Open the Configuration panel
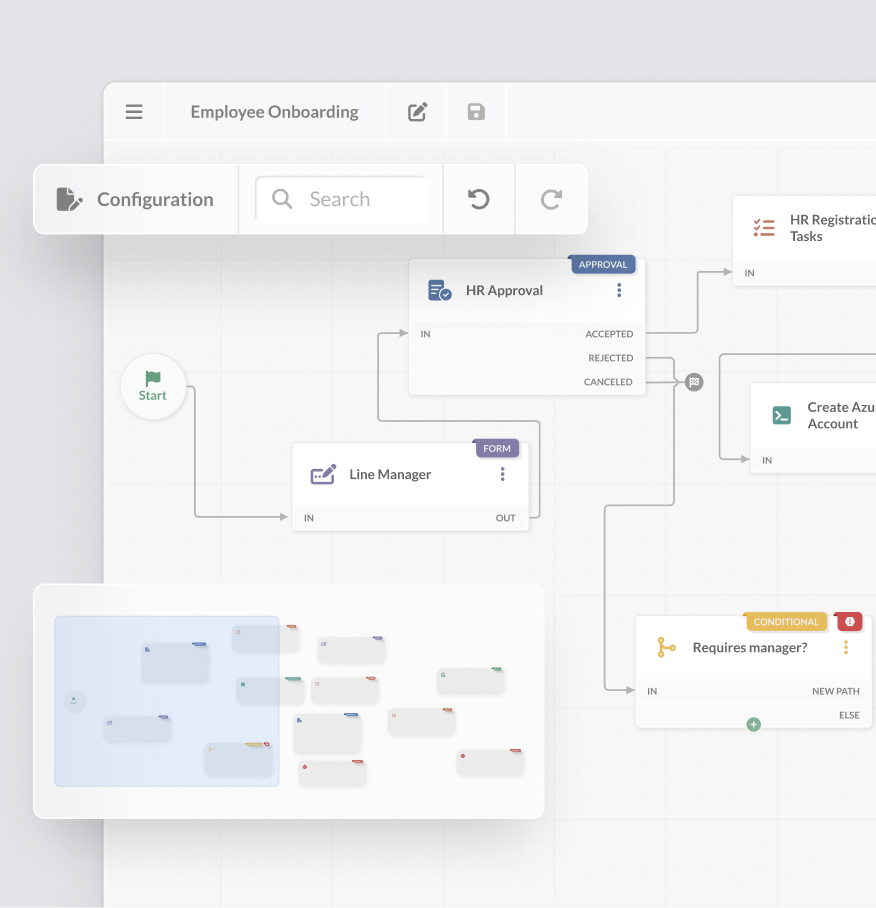This screenshot has height=908, width=876. click(x=136, y=199)
